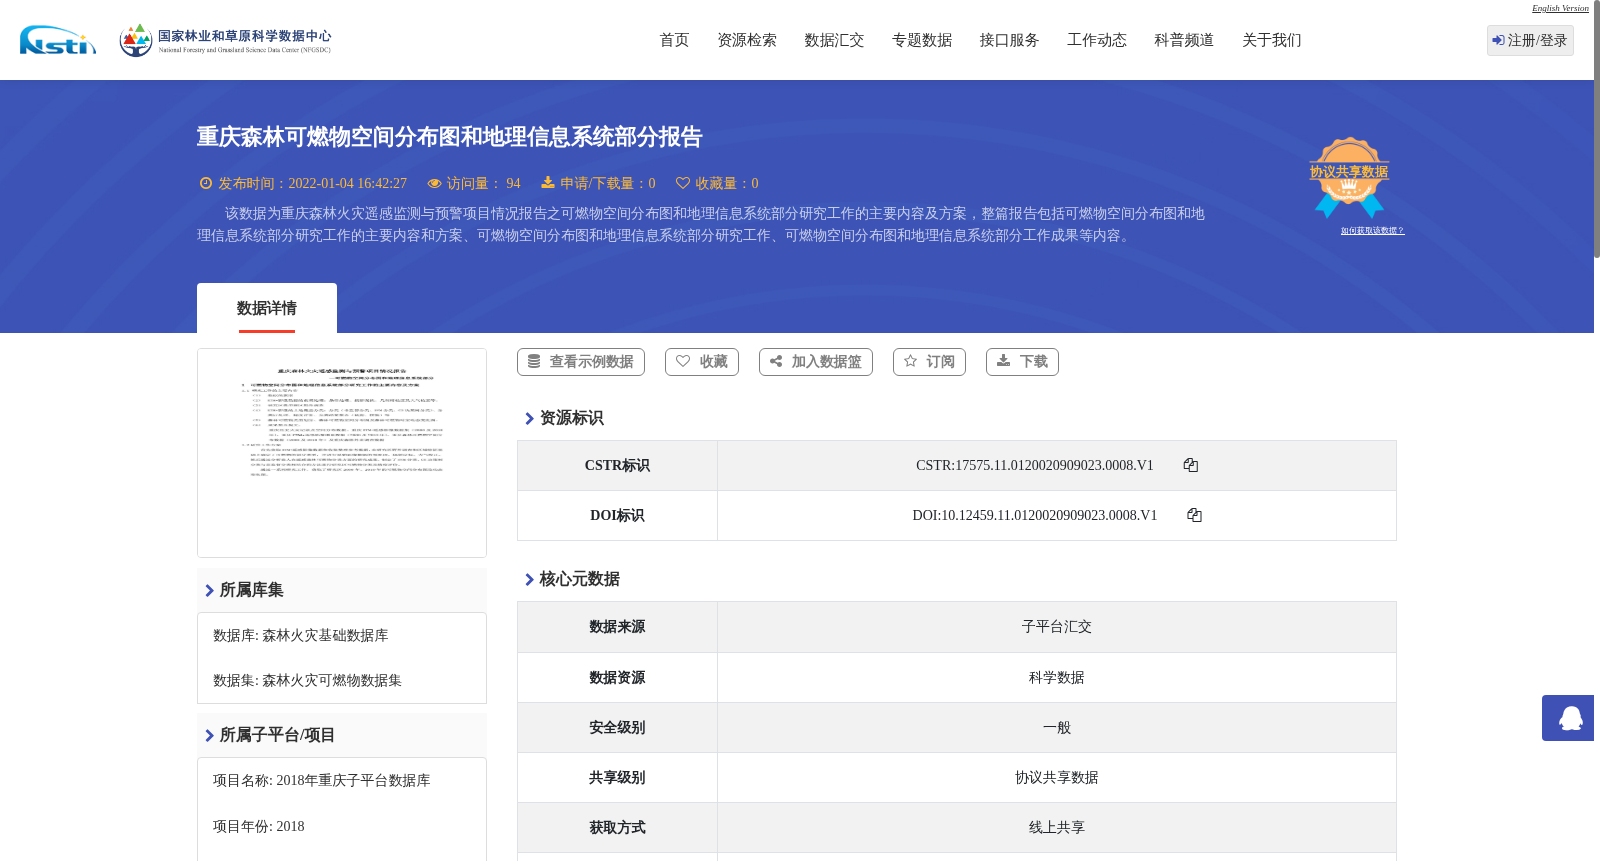Screen dimensions: 1600x861
Task: Expand the 核心元数据 section chevron
Action: pos(529,579)
